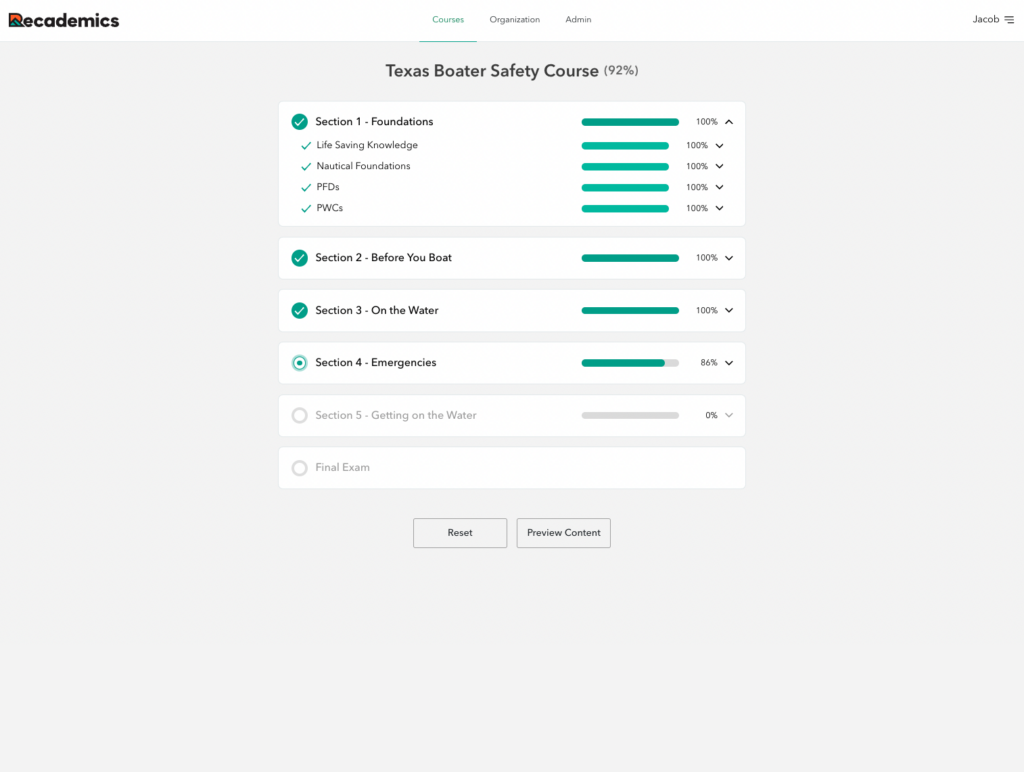Viewport: 1024px width, 772px height.
Task: Expand Section 2 Before You Boat
Action: pos(729,257)
